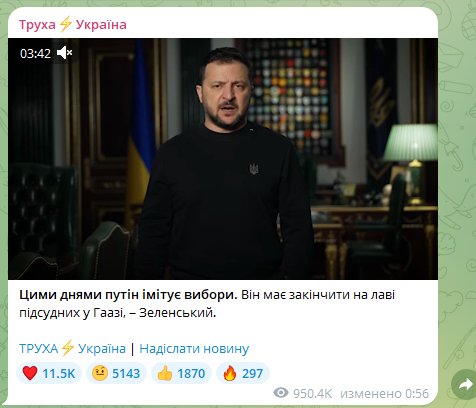Image resolution: width=476 pixels, height=408 pixels.
Task: Unmute the video via the muted speaker icon
Action: click(64, 53)
